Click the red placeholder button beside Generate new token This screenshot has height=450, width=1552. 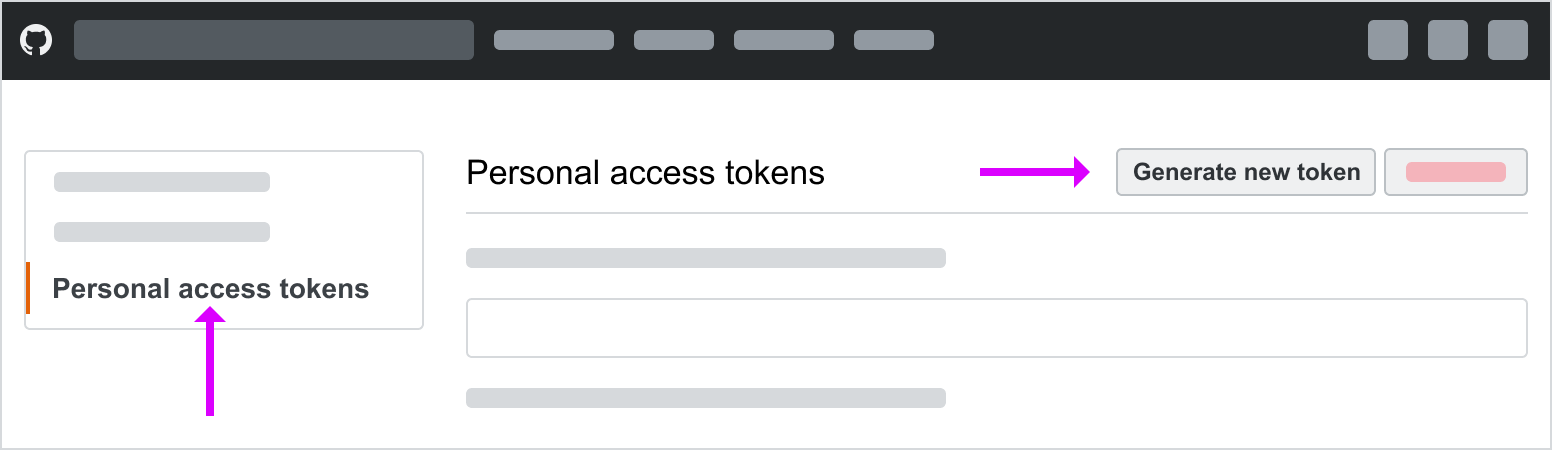point(1455,172)
